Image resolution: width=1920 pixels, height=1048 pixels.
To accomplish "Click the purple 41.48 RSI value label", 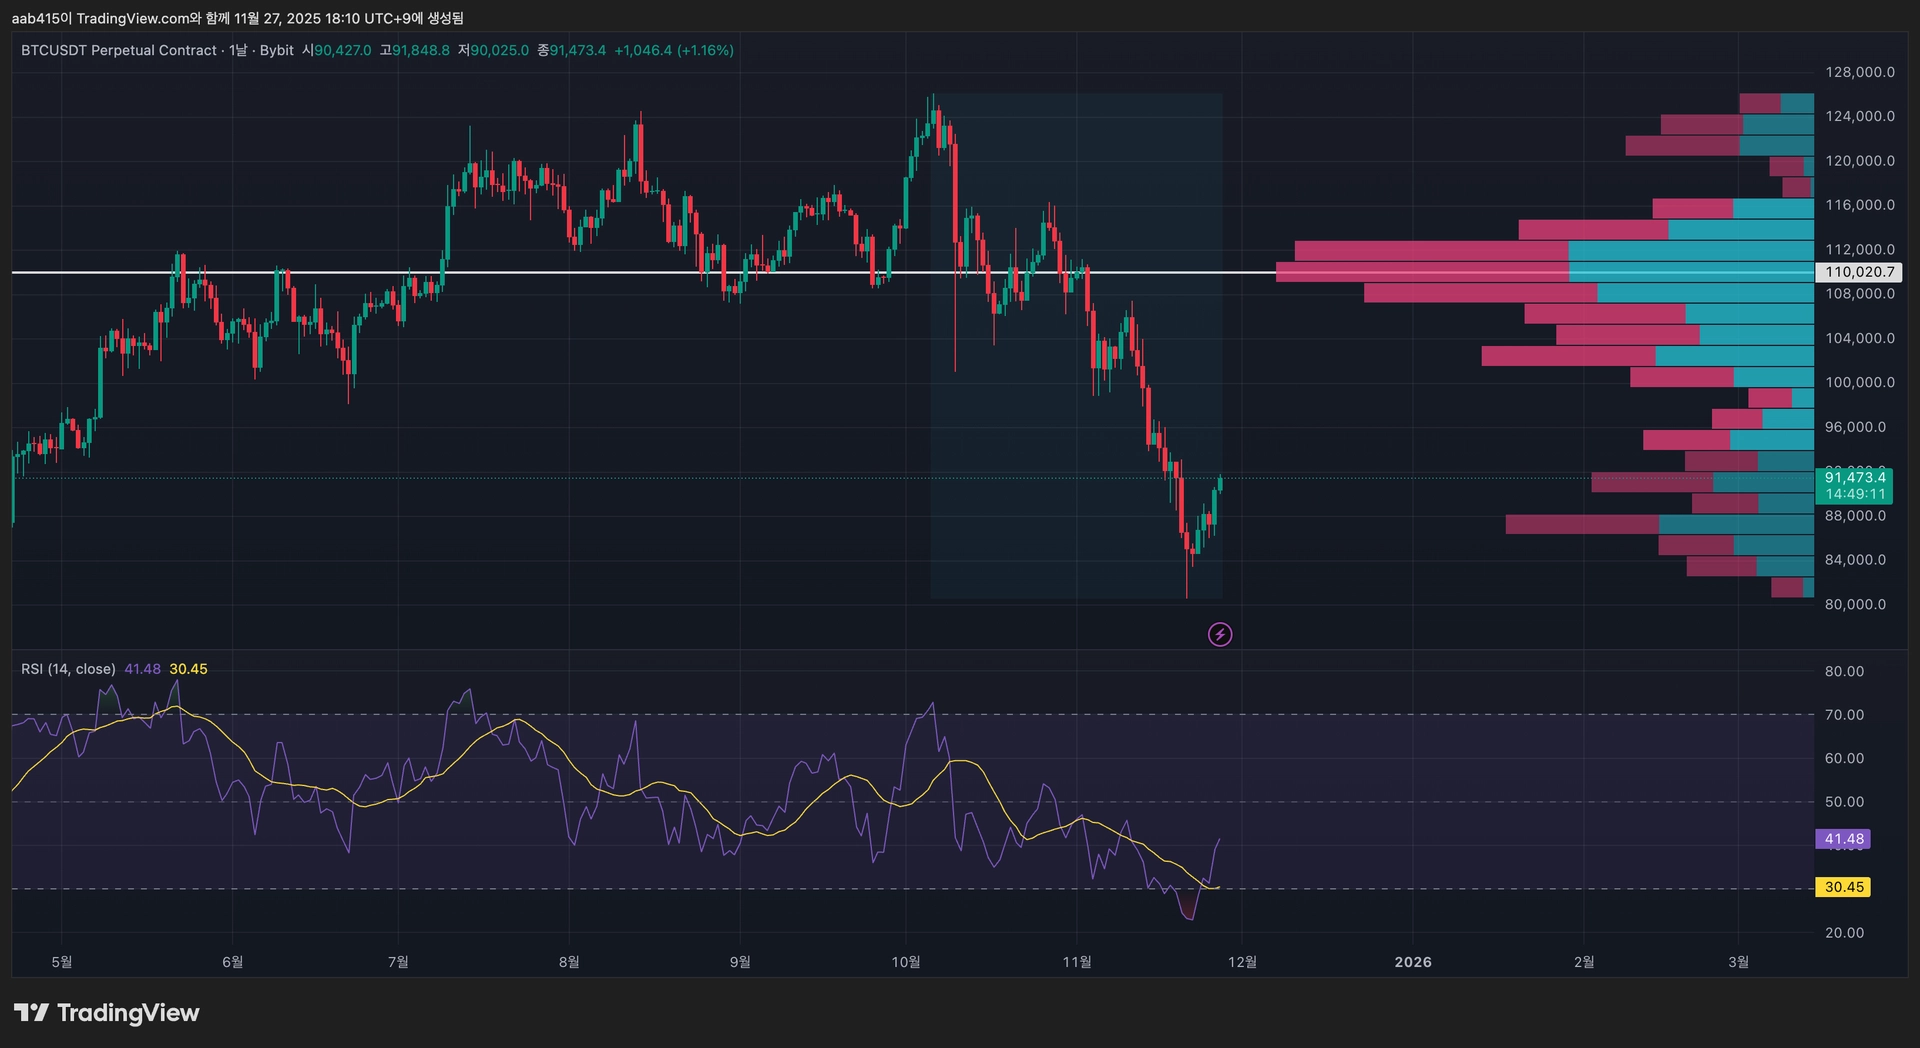I will [x=1843, y=839].
